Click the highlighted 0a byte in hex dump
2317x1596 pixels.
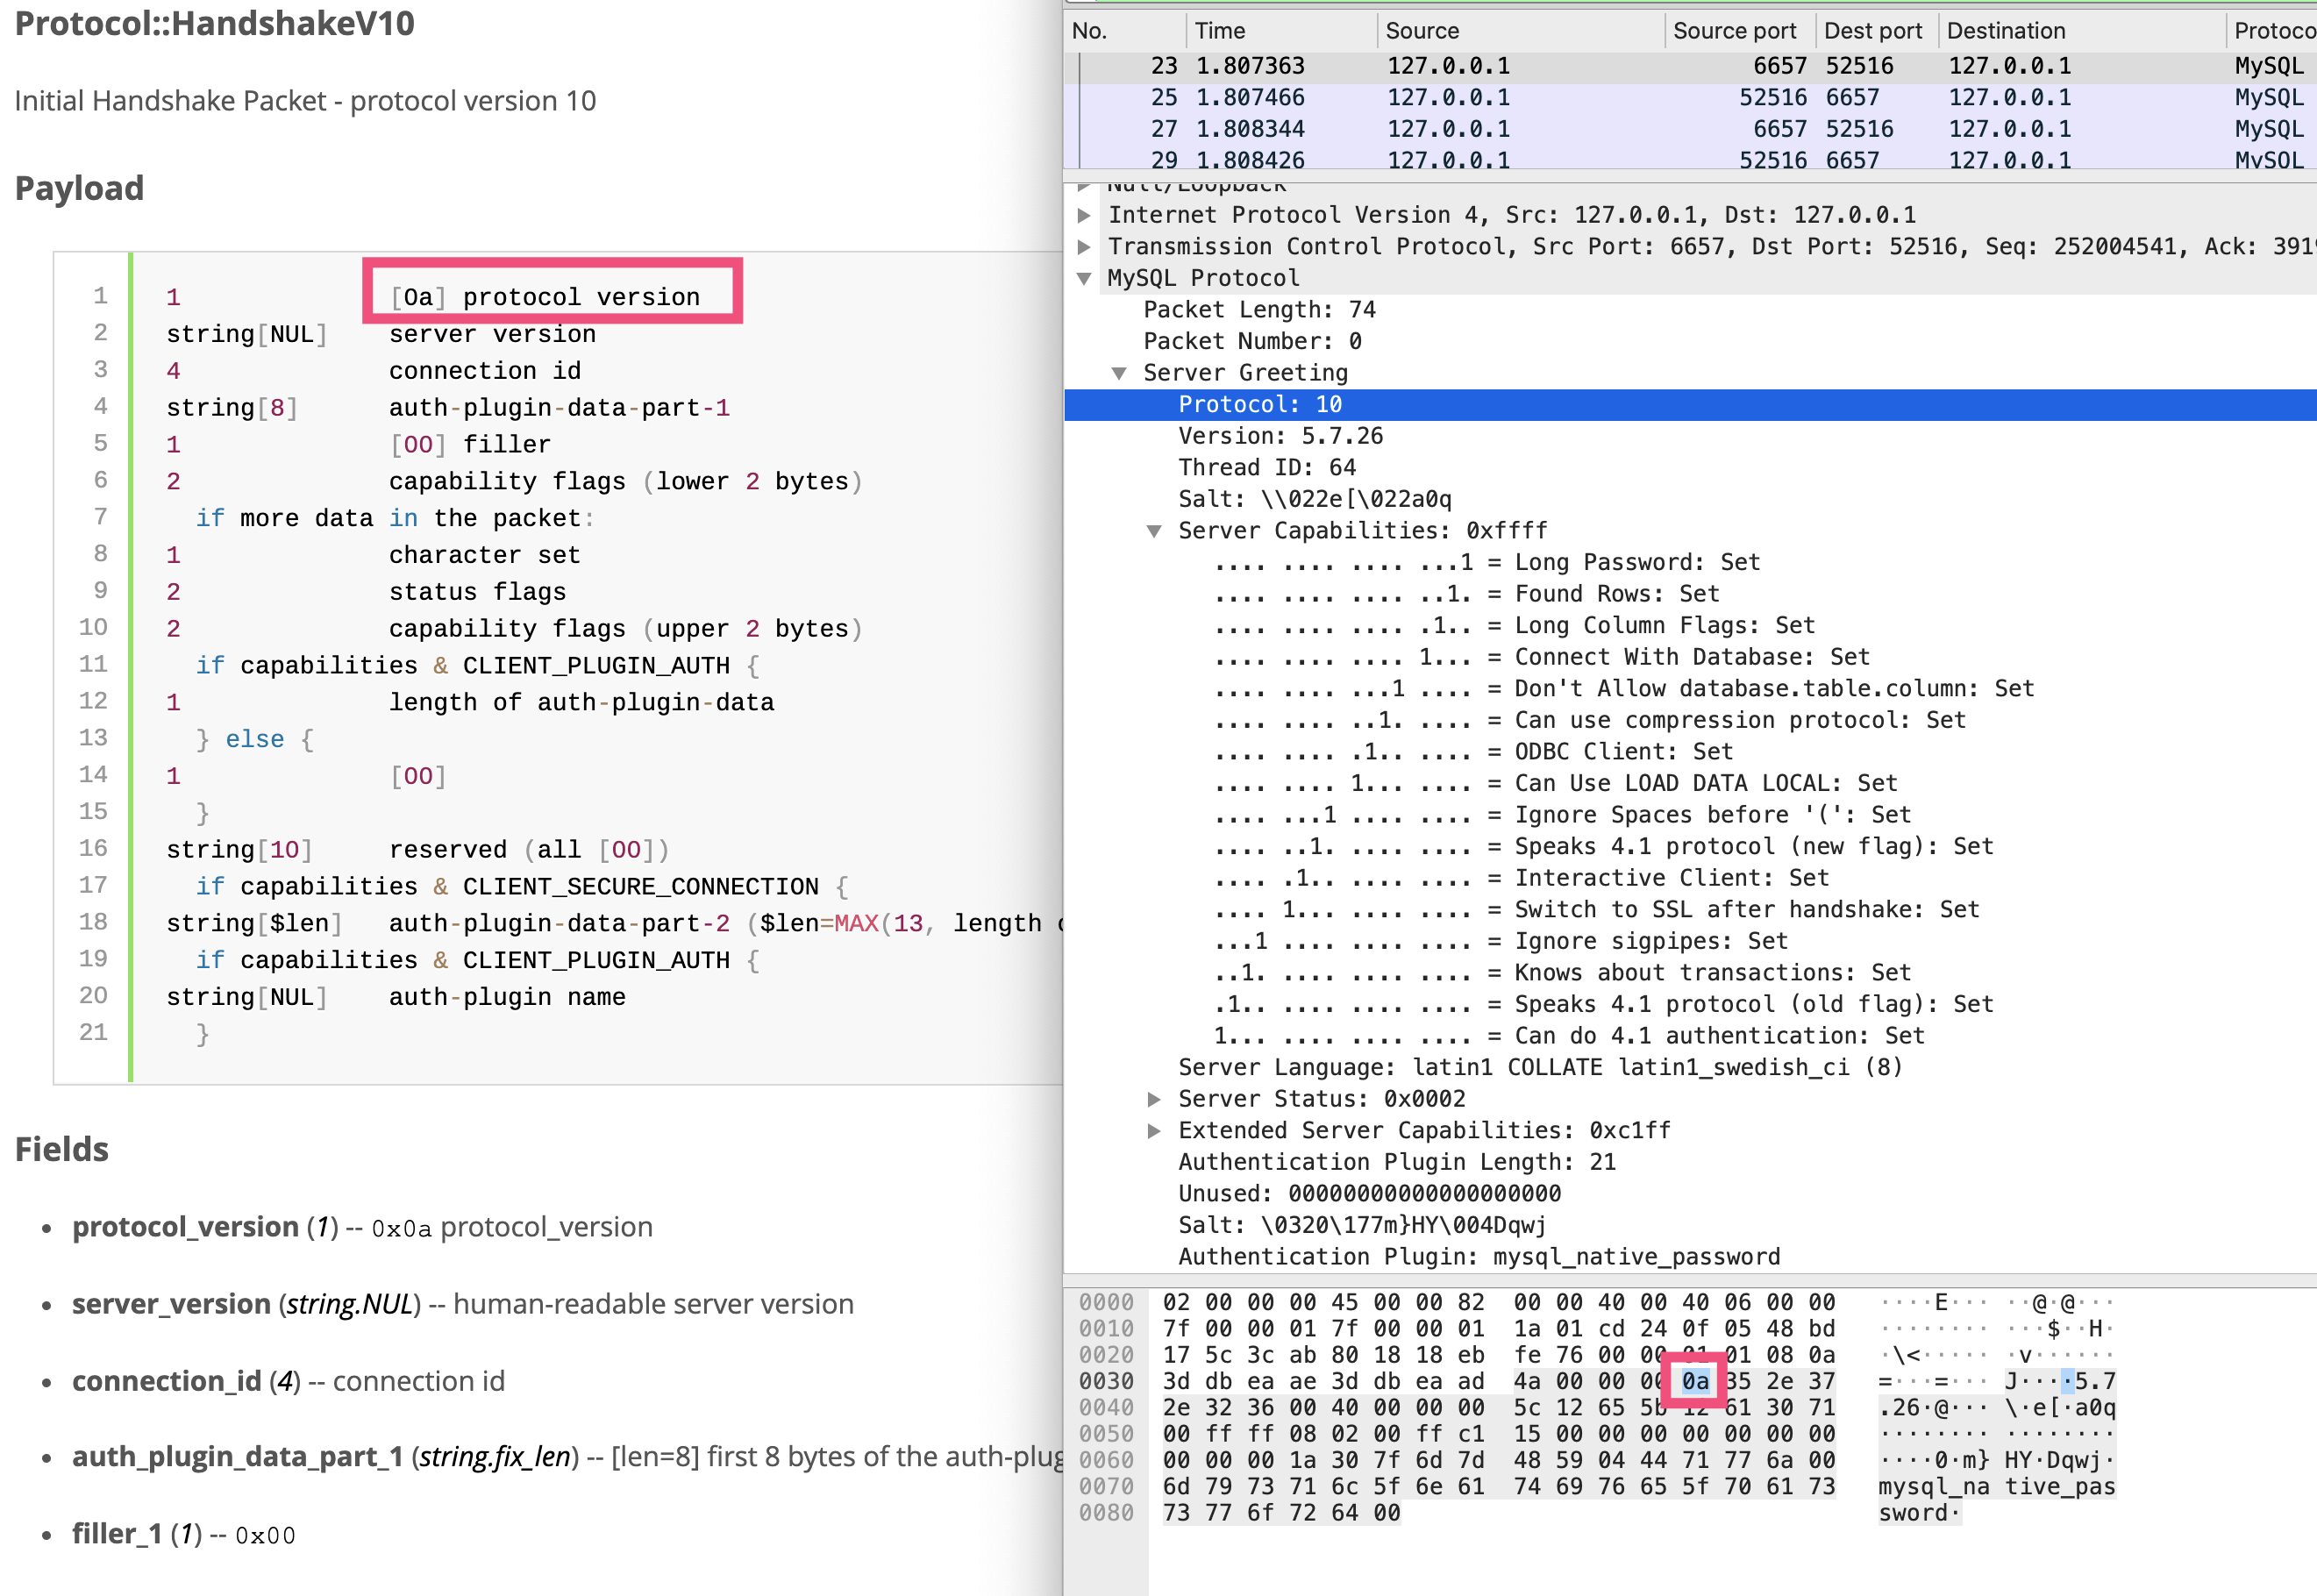1695,1381
